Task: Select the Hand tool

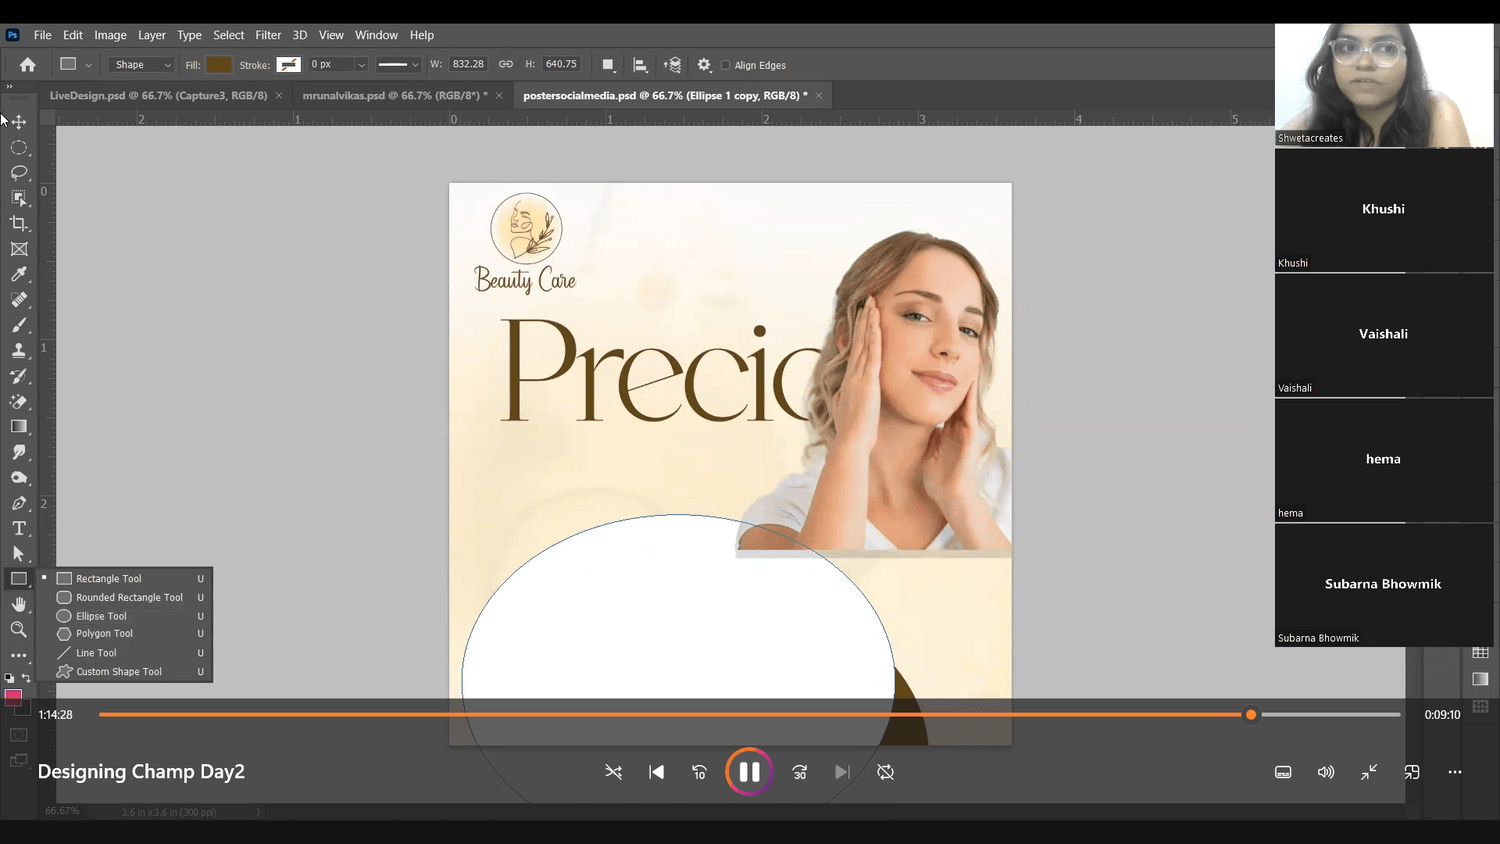Action: coord(19,604)
